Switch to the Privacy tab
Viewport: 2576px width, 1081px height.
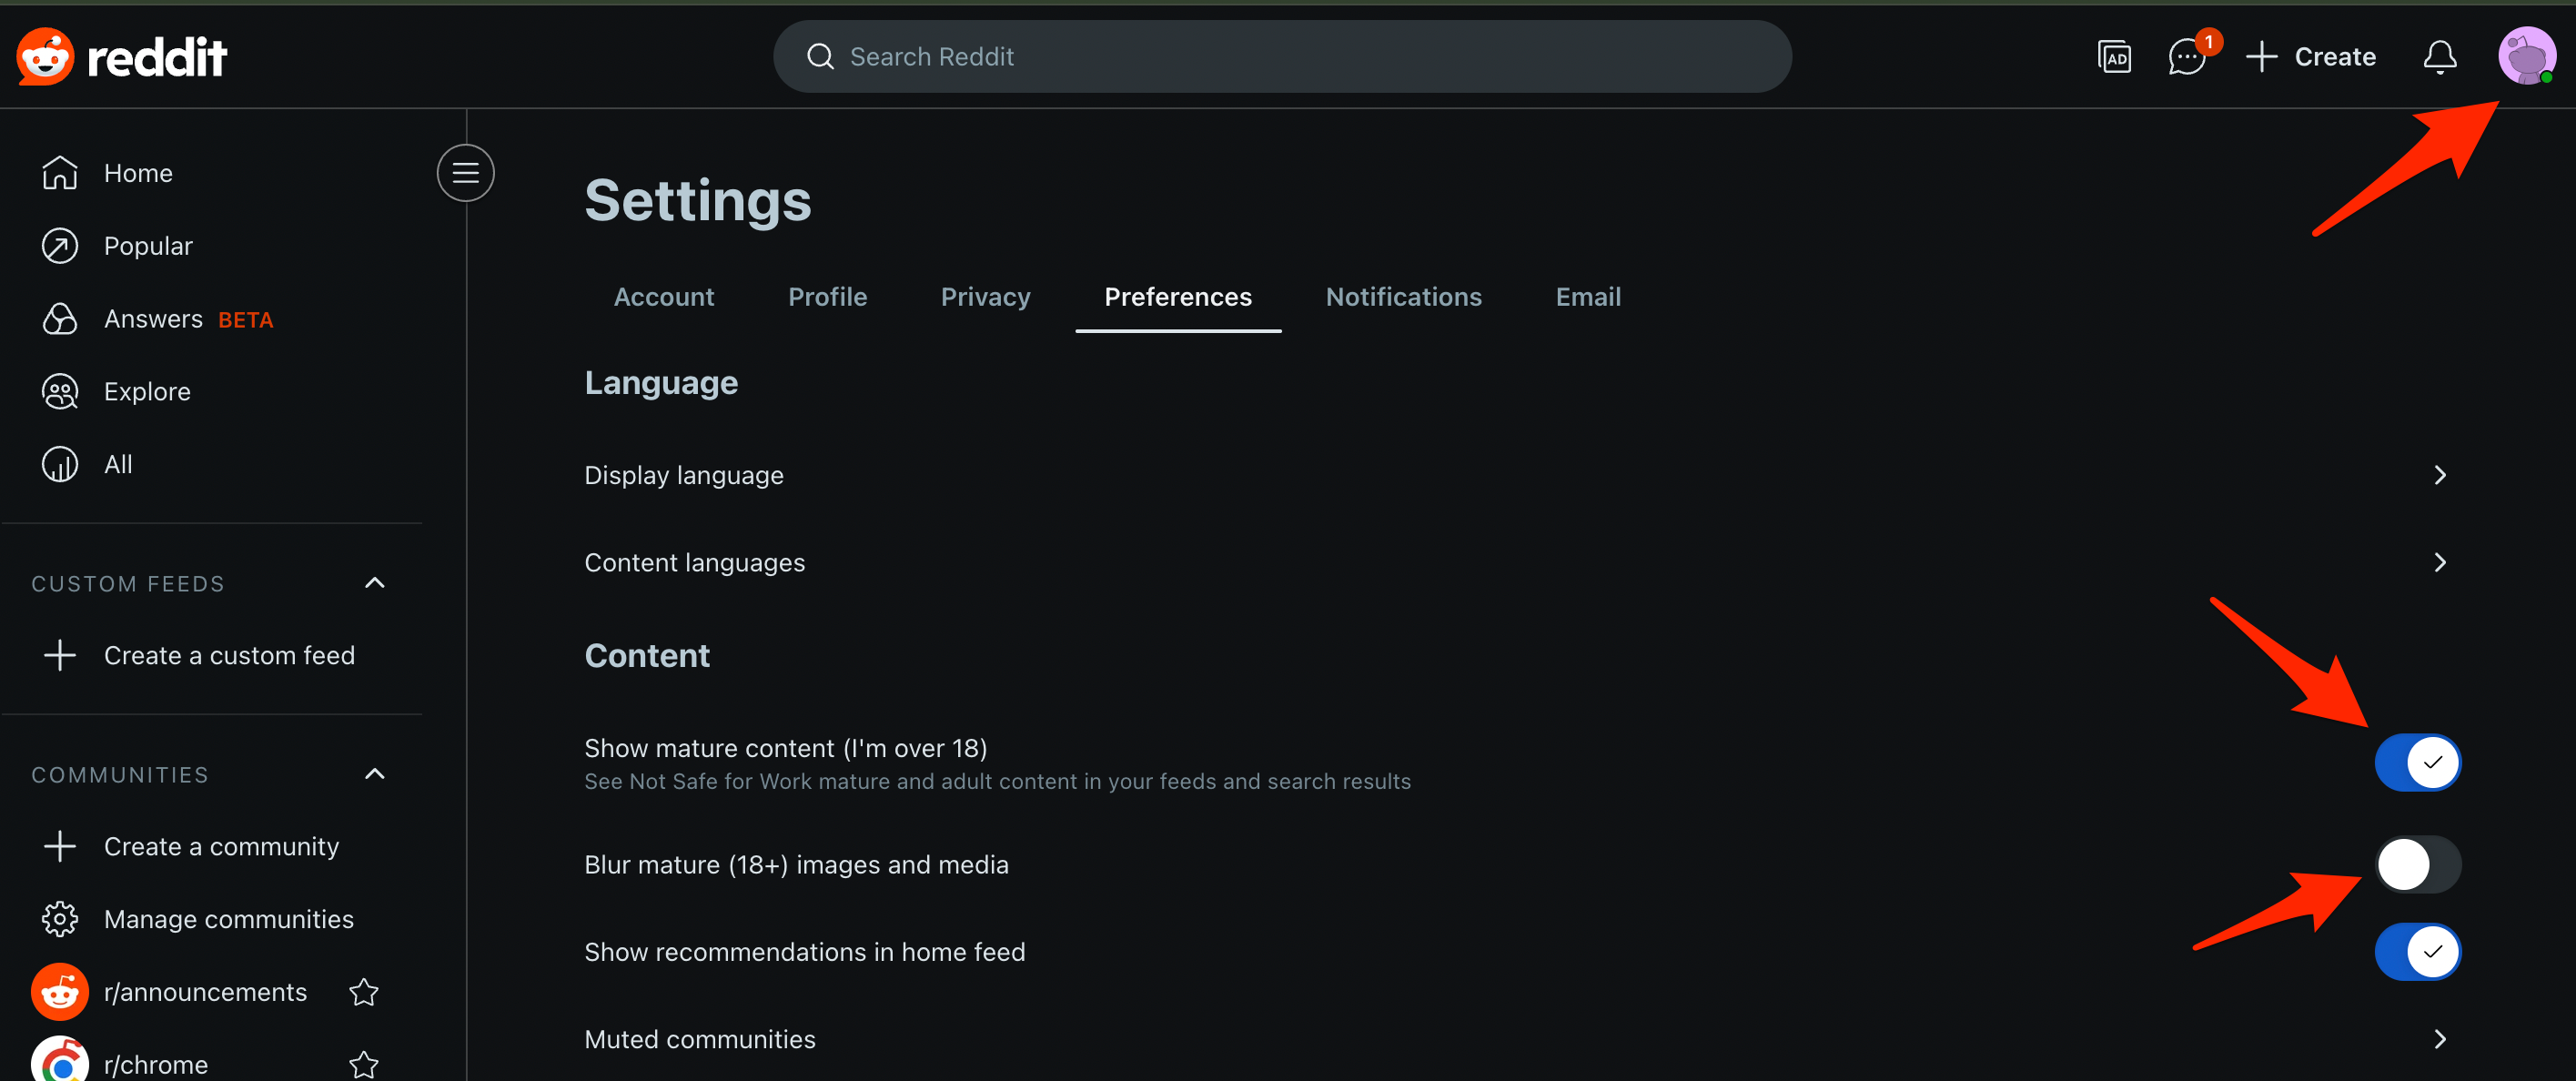pos(985,297)
